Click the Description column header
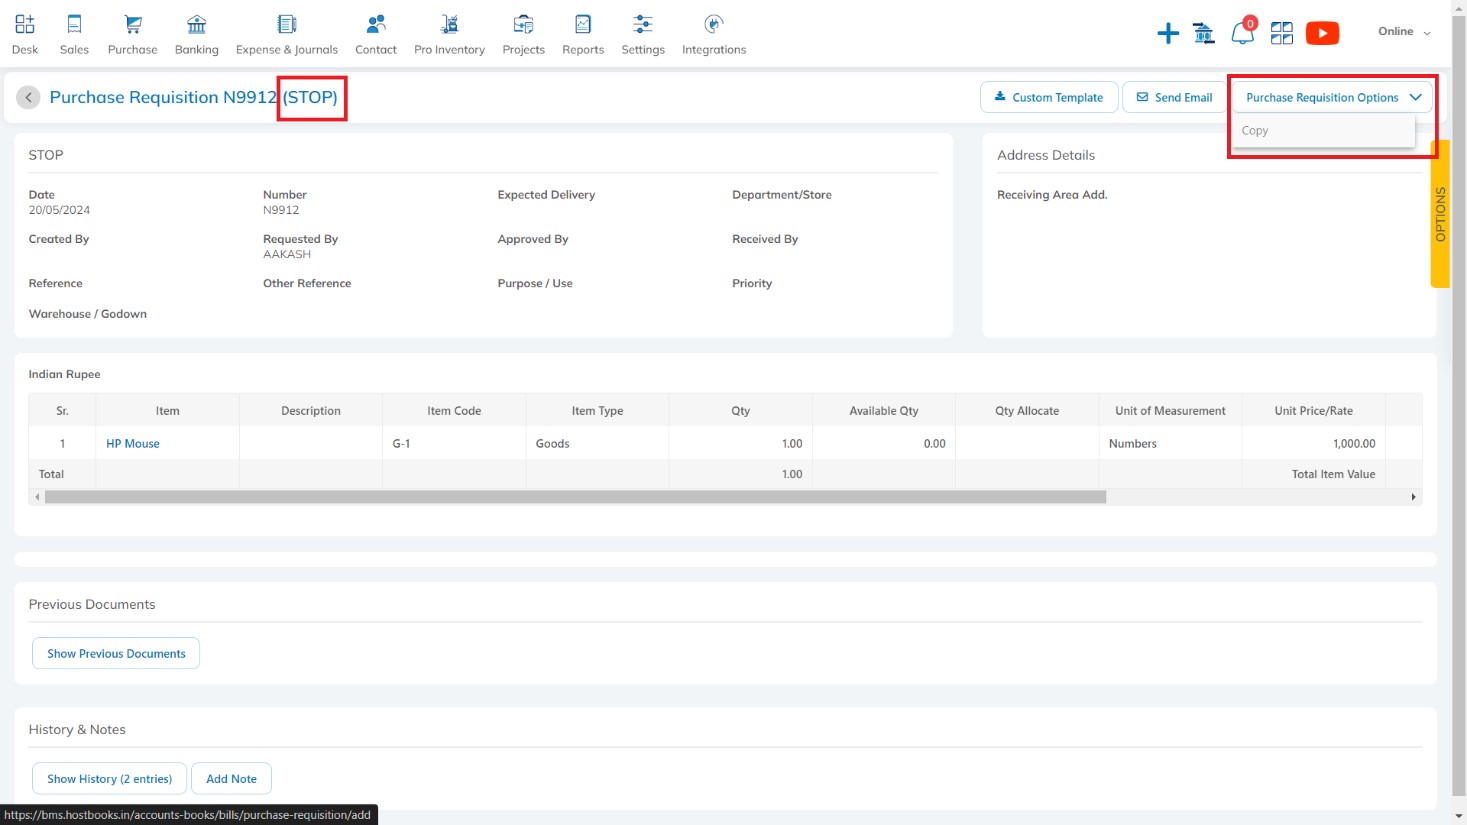This screenshot has width=1467, height=825. [x=311, y=410]
